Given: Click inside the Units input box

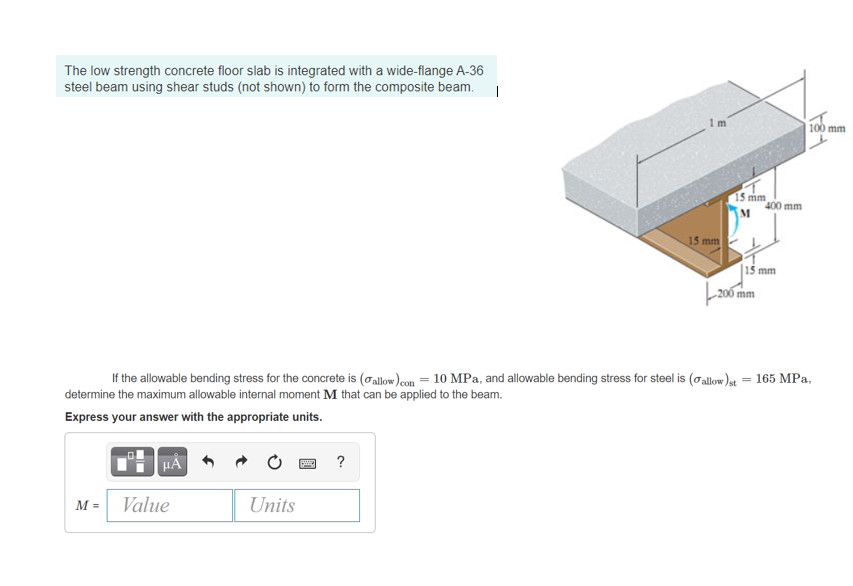Looking at the screenshot, I should pos(296,505).
